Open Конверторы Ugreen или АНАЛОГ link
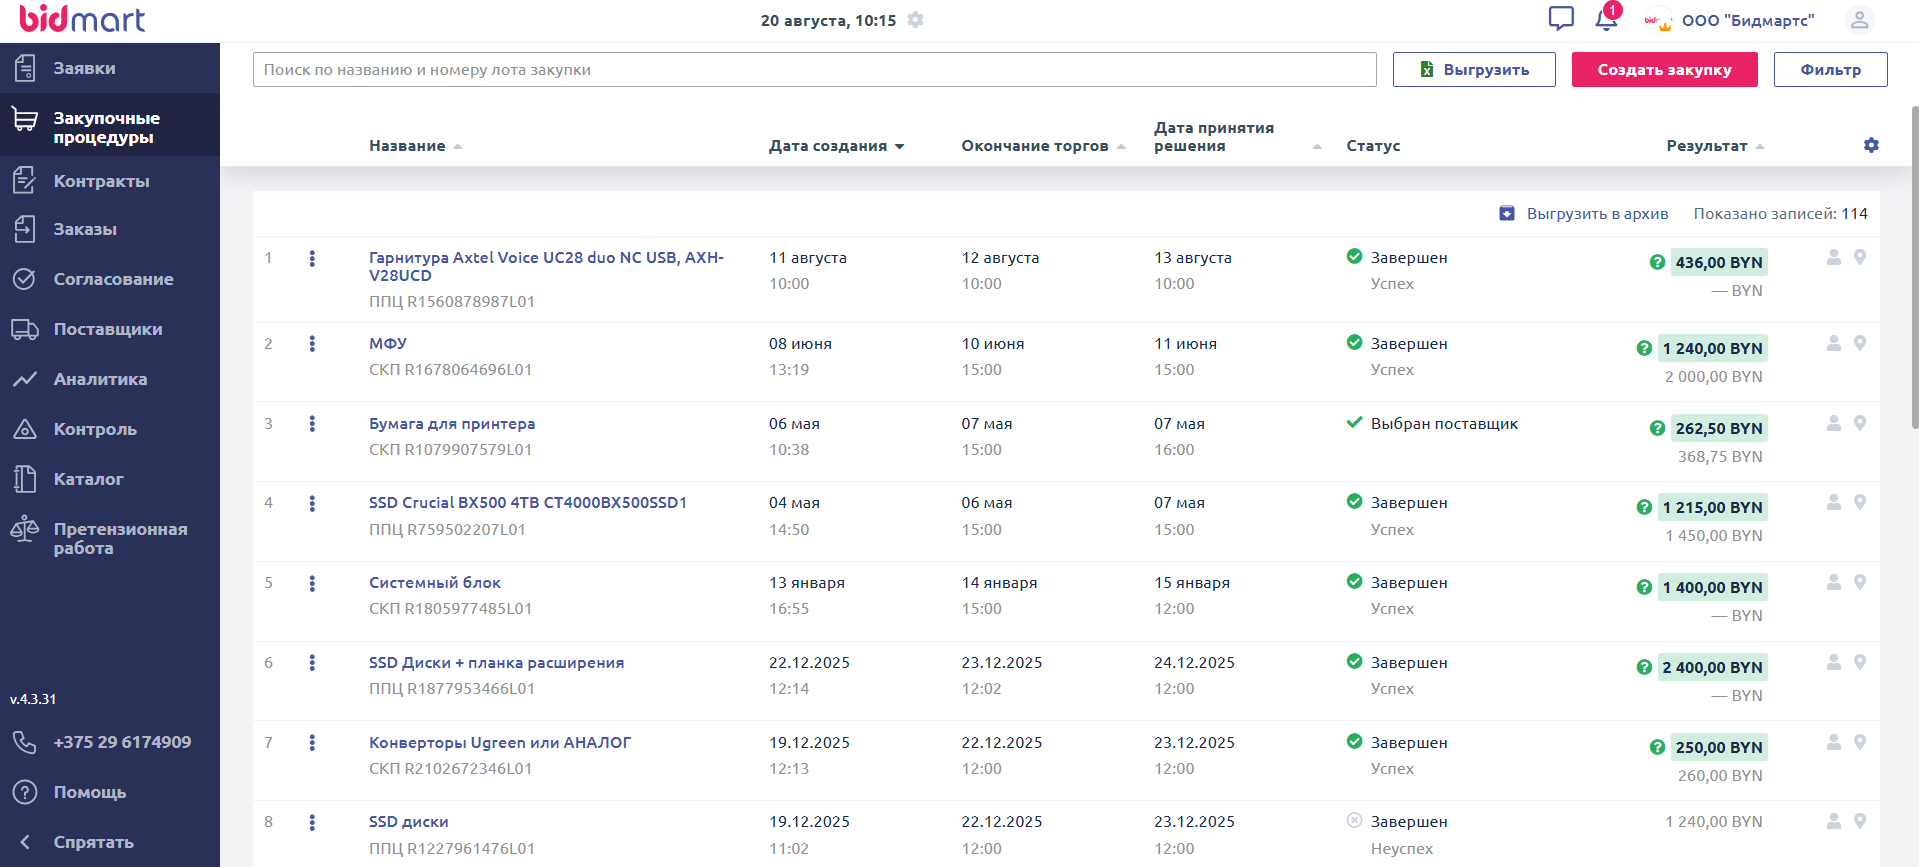1919x867 pixels. click(x=500, y=743)
